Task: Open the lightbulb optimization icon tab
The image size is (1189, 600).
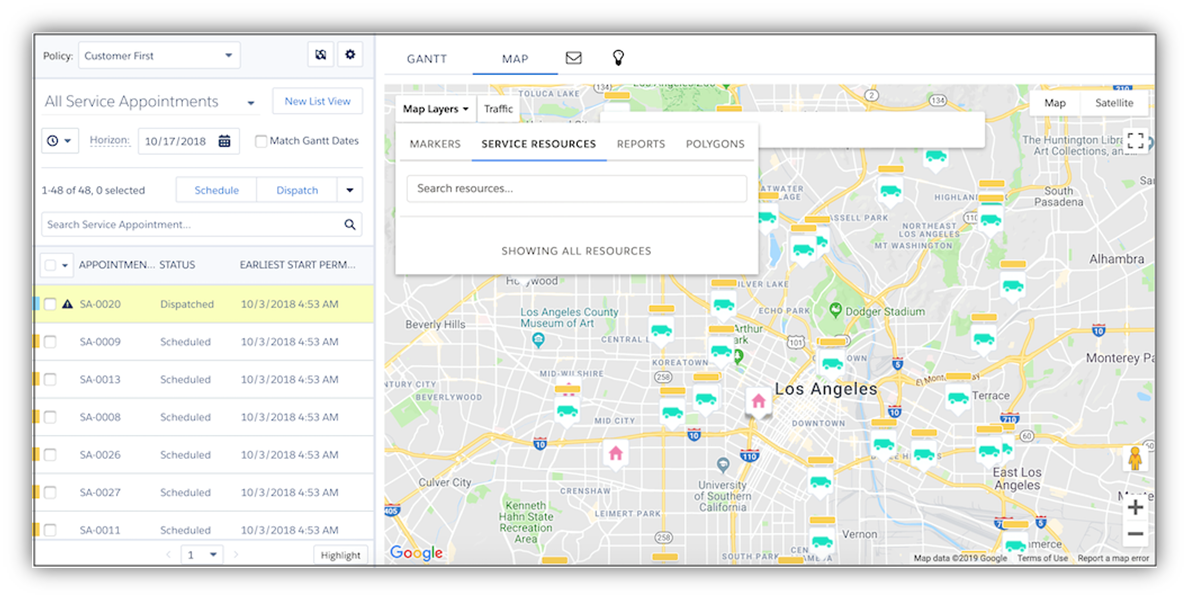Action: (618, 58)
